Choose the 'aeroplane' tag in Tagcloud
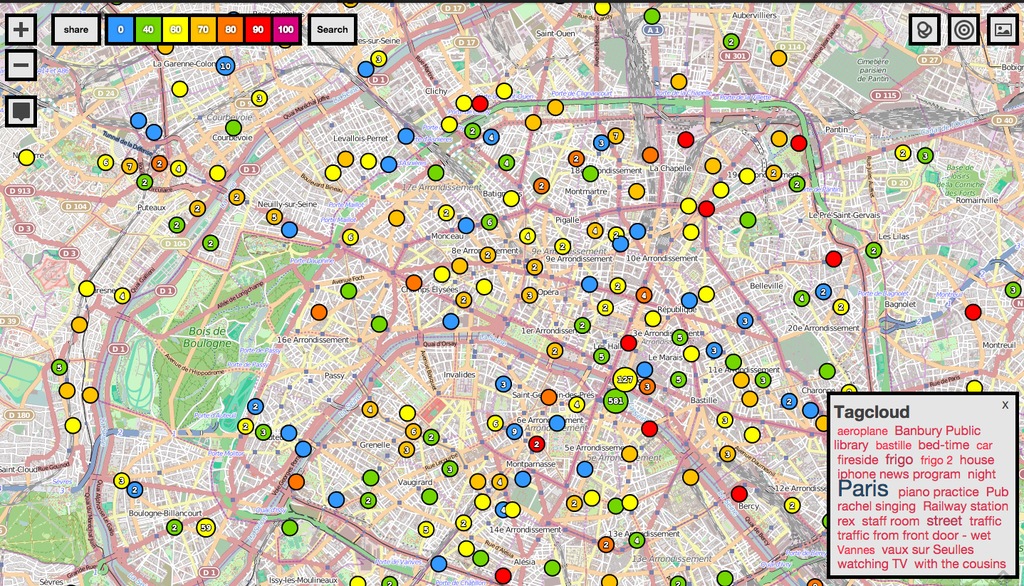1024x586 pixels. pyautogui.click(x=862, y=431)
